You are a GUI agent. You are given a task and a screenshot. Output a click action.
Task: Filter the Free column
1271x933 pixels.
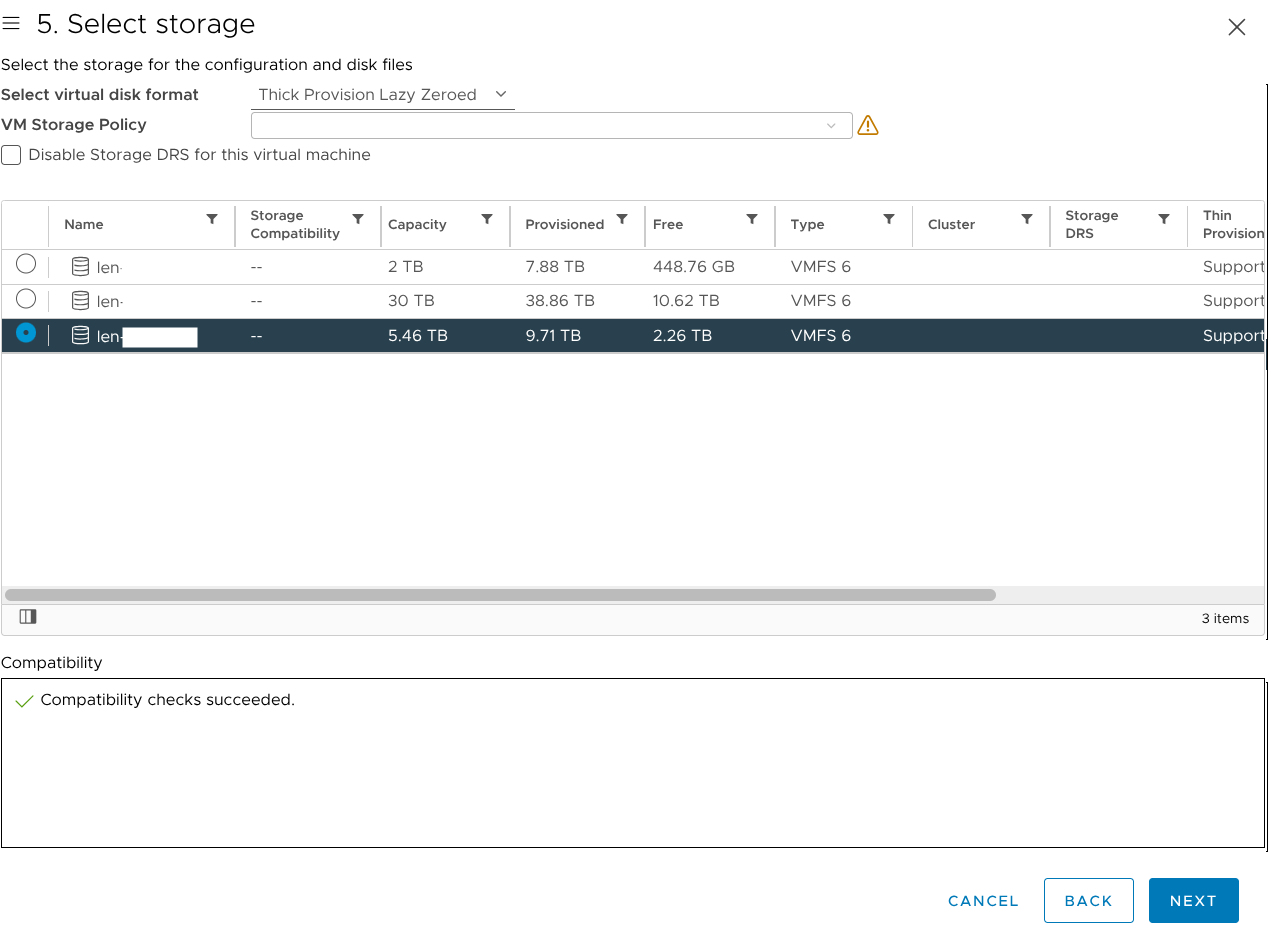point(751,219)
